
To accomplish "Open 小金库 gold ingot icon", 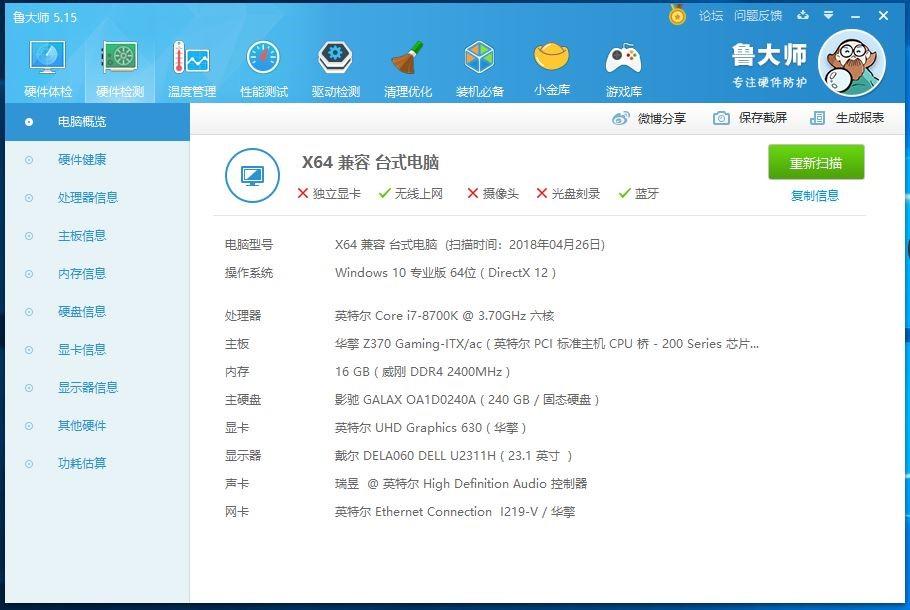I will tap(551, 69).
